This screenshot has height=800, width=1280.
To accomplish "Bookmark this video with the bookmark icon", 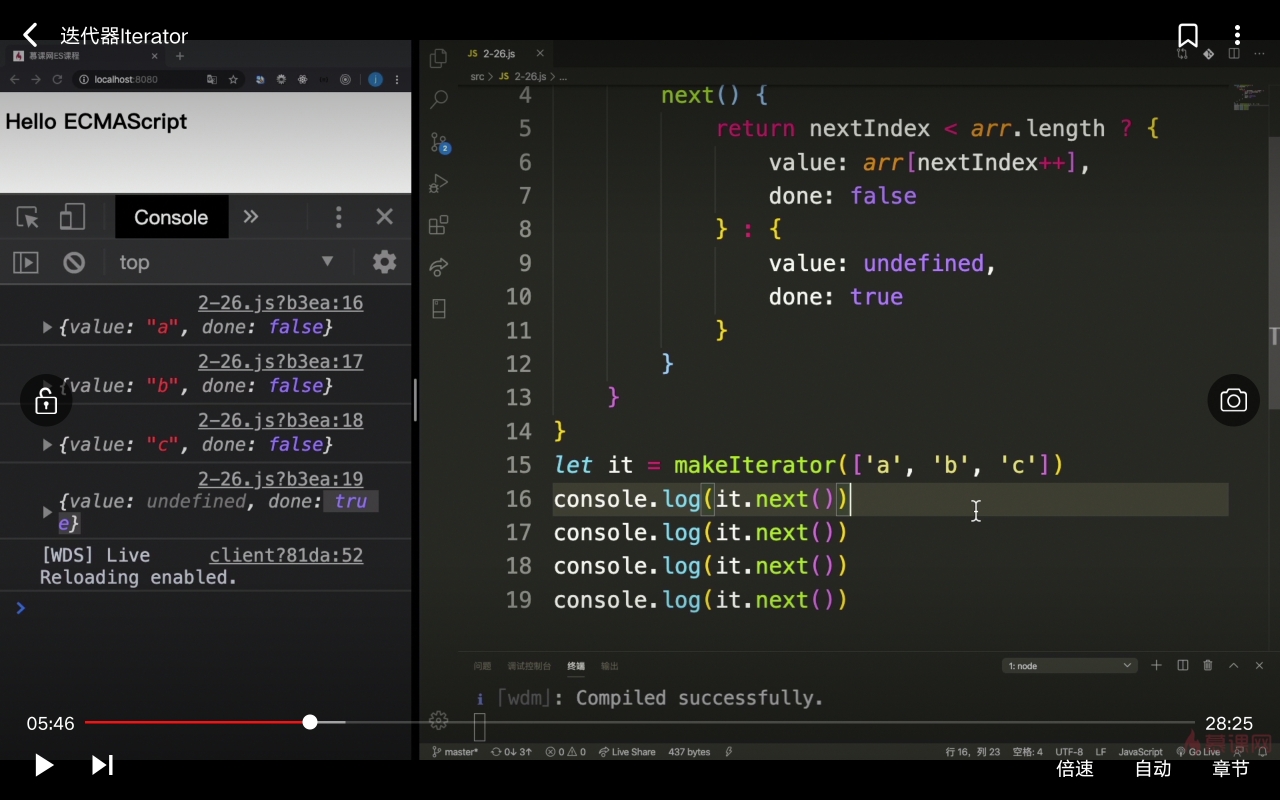I will click(1187, 36).
